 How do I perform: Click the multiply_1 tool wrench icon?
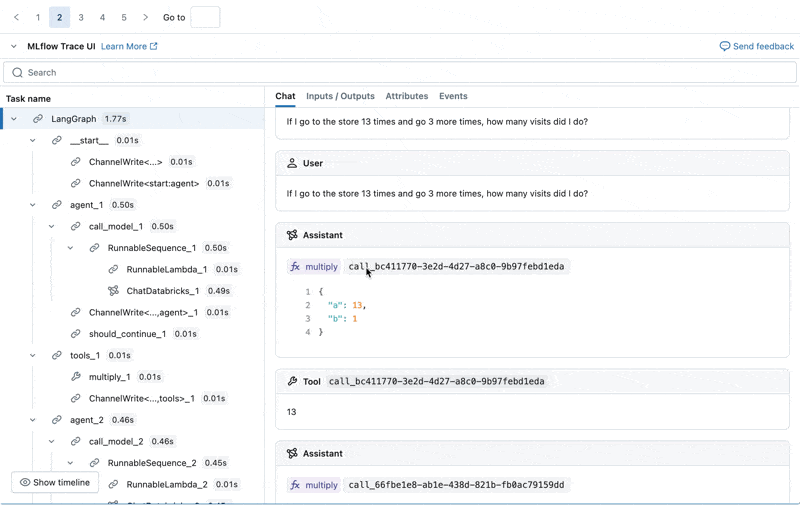pos(76,377)
